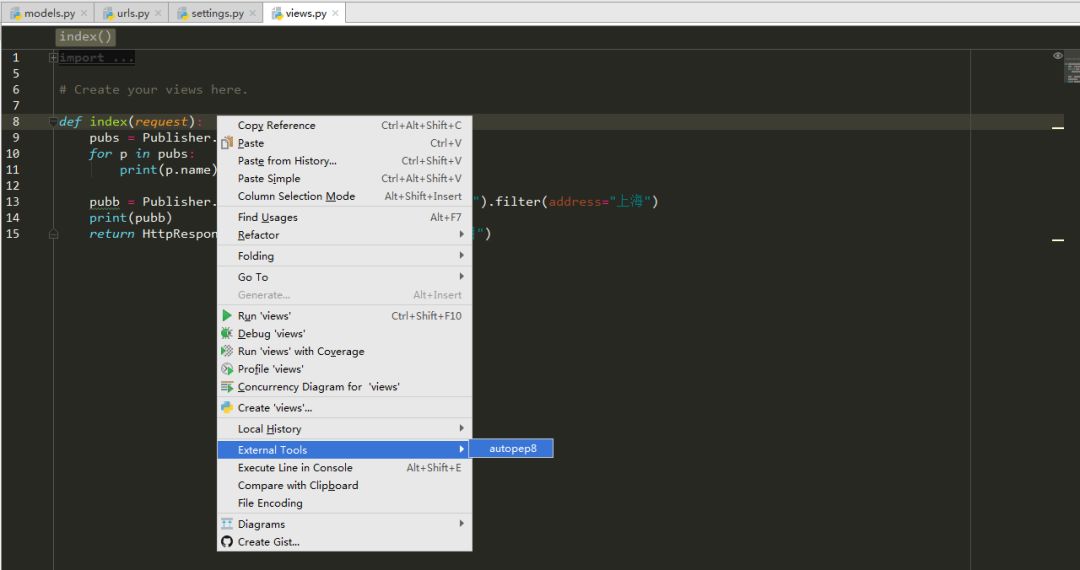Screen dimensions: 1080x570
Task: Choose Copy Reference from context menu
Action: [344, 125]
